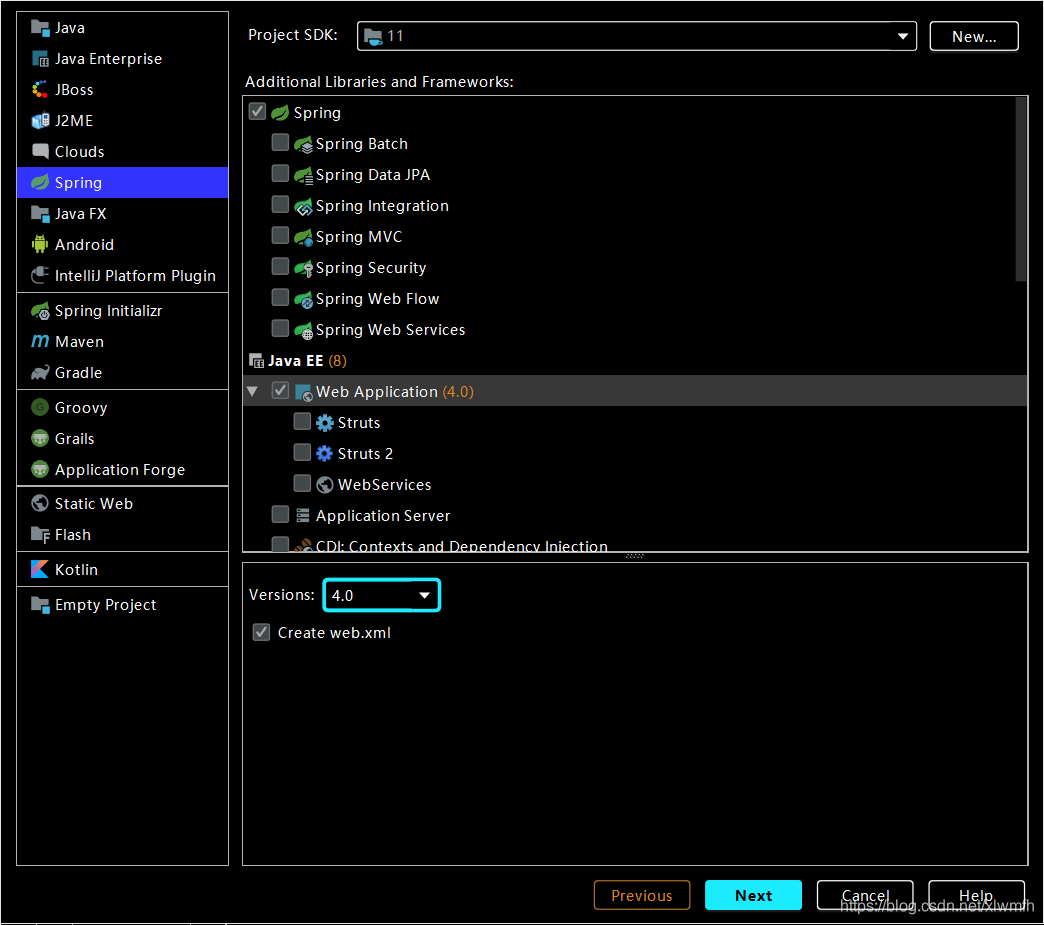Click the Application Forge icon
Image resolution: width=1044 pixels, height=925 pixels.
pyautogui.click(x=40, y=469)
